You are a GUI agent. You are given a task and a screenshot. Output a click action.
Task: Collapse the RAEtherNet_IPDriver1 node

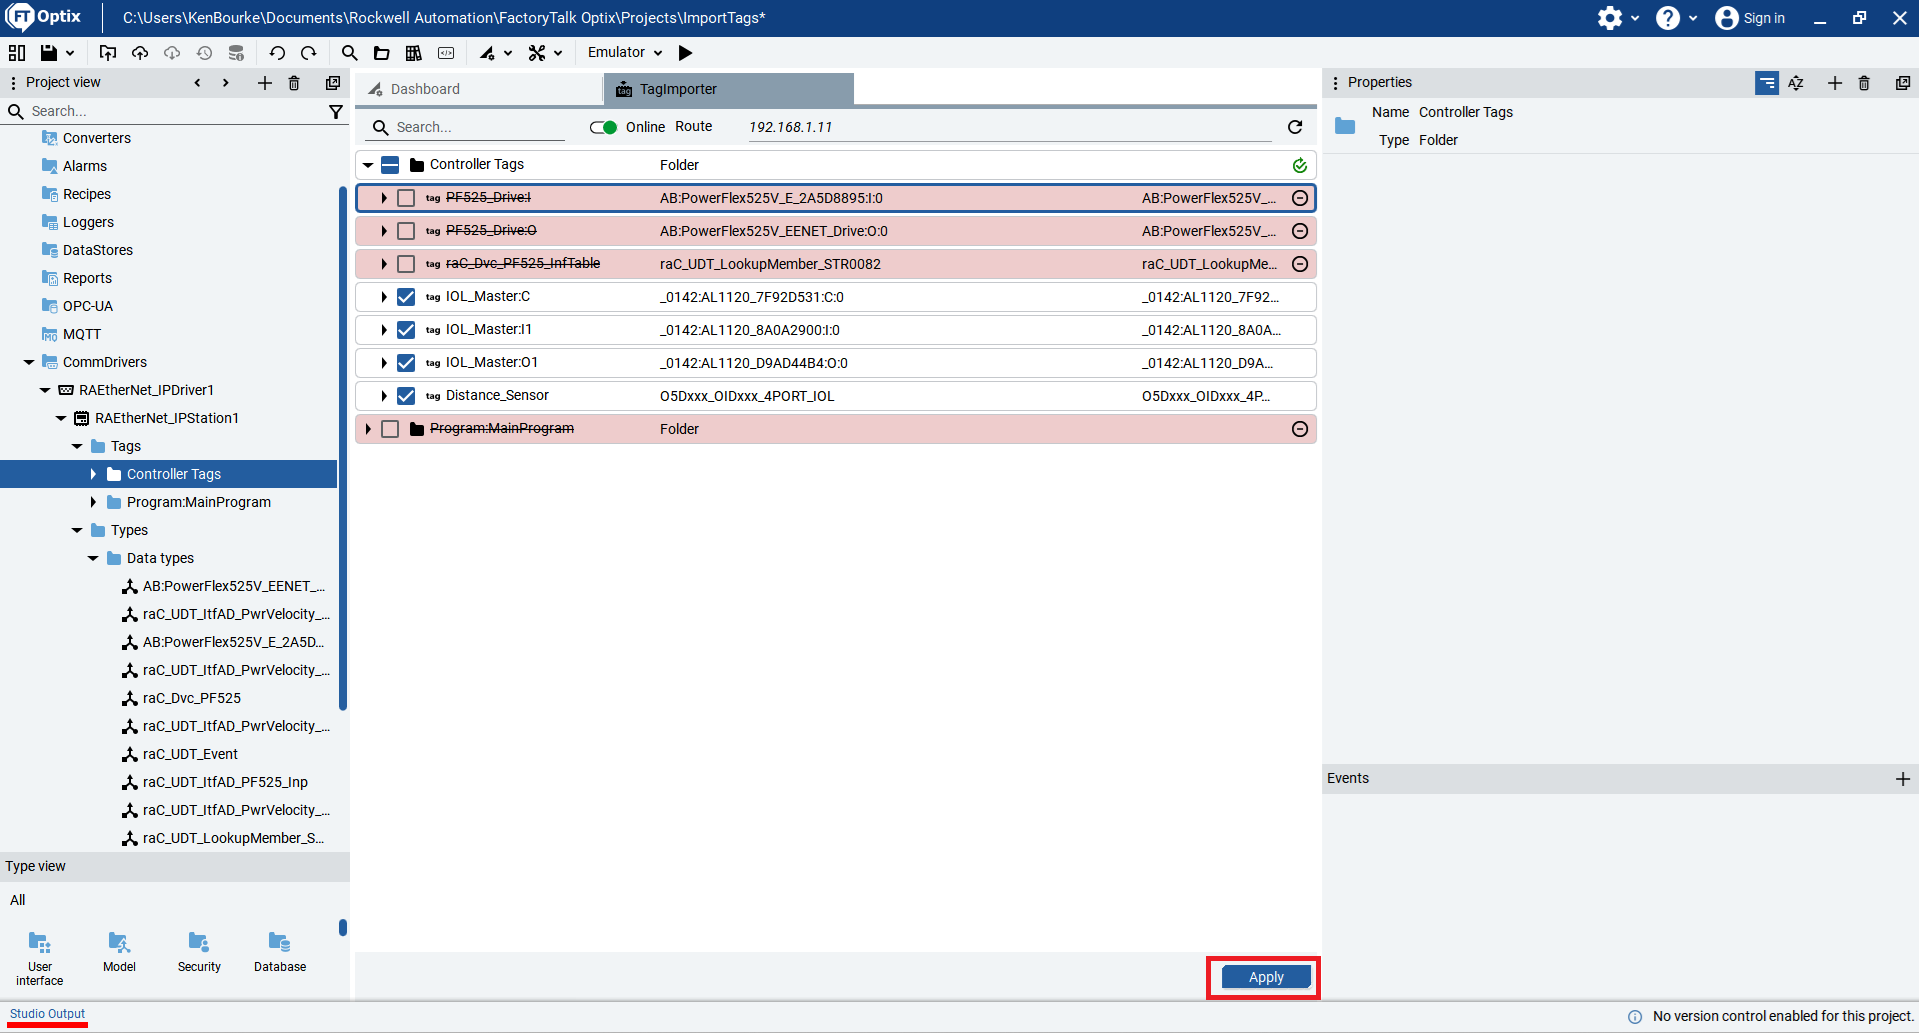coord(45,390)
